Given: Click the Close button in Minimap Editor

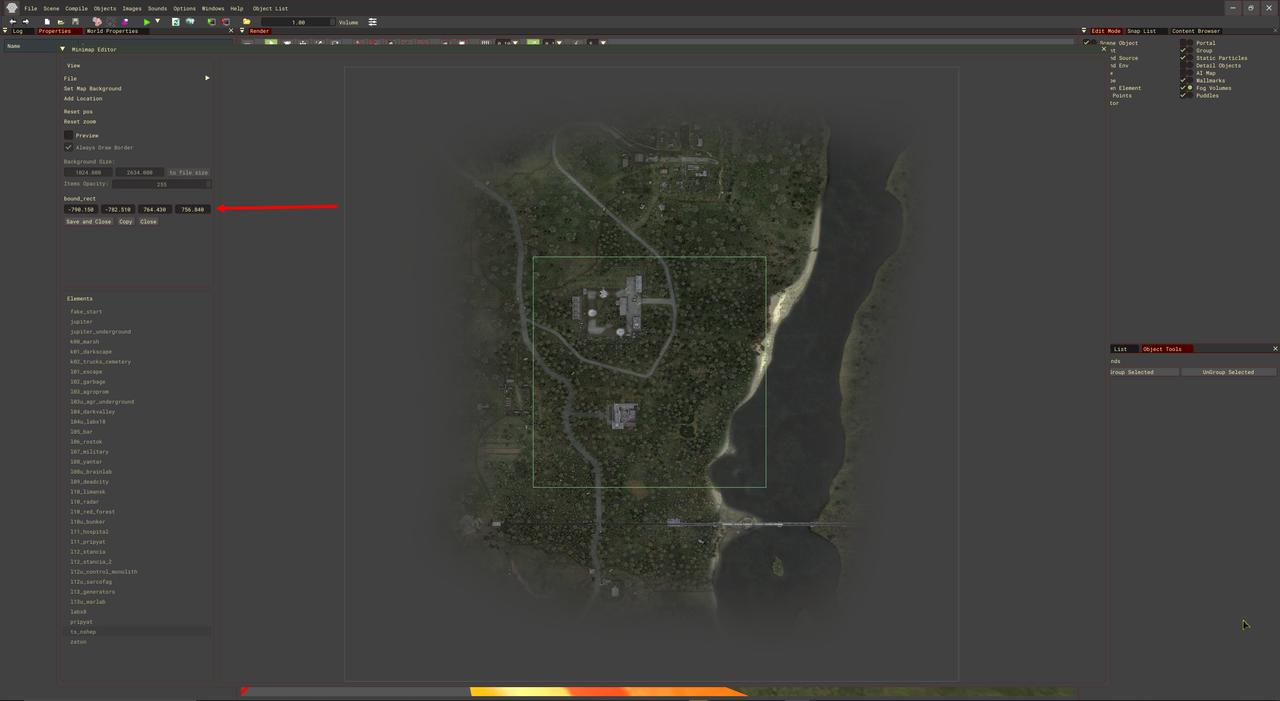Looking at the screenshot, I should (x=148, y=221).
